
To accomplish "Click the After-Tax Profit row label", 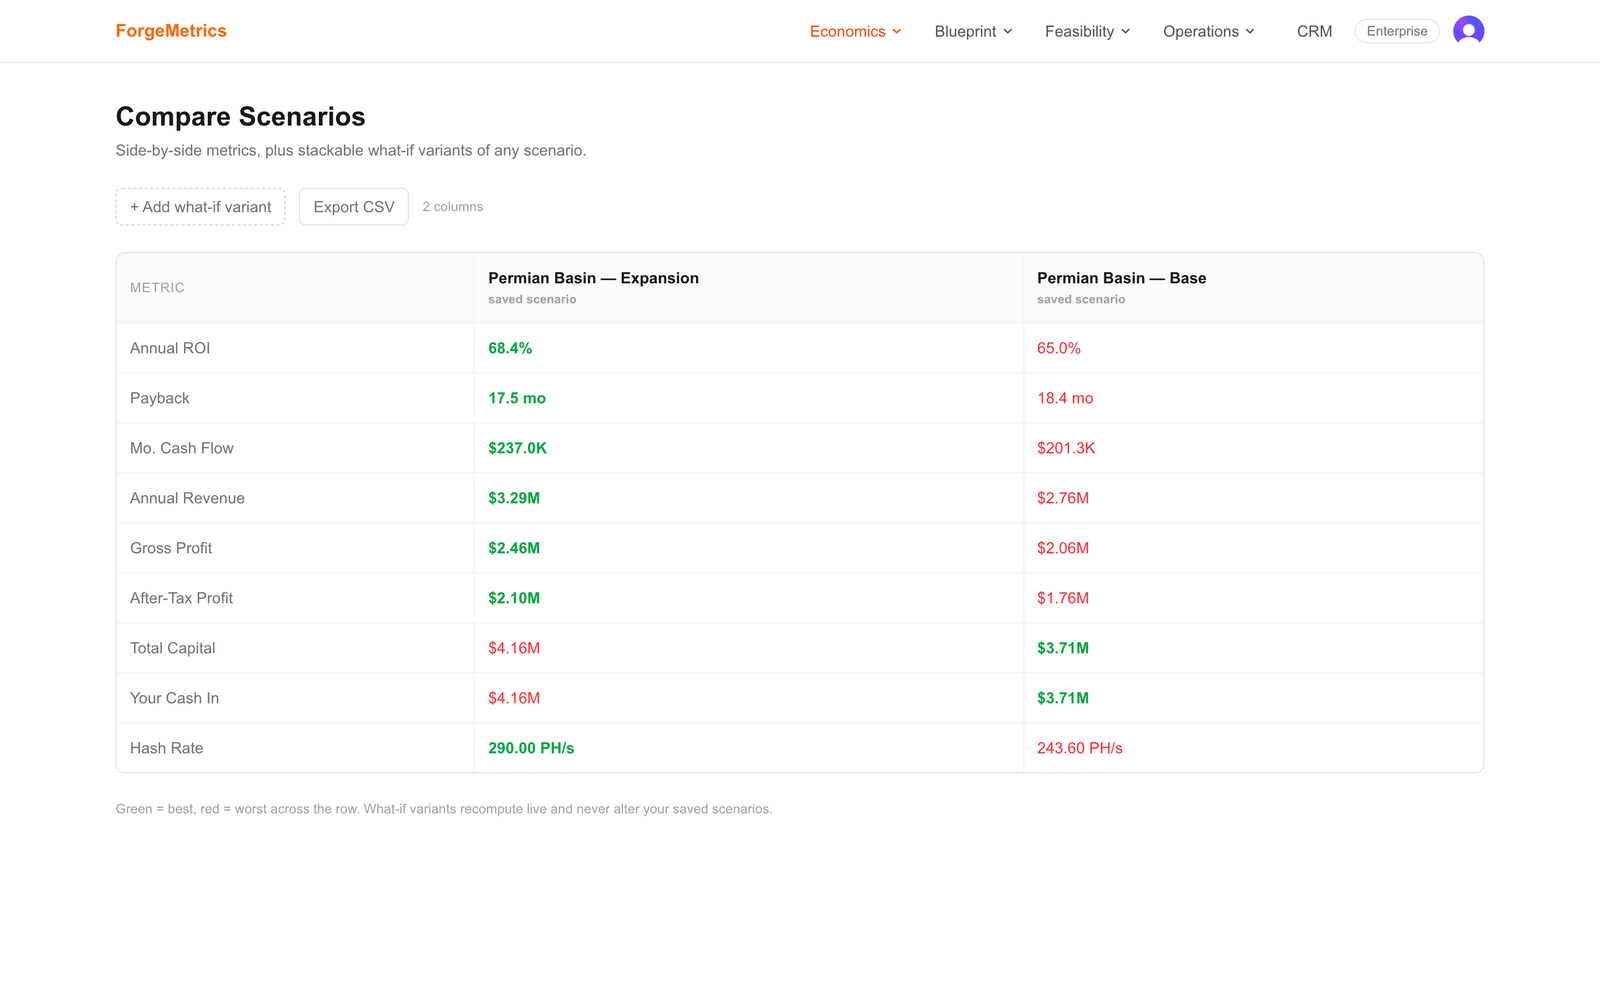I will [181, 598].
